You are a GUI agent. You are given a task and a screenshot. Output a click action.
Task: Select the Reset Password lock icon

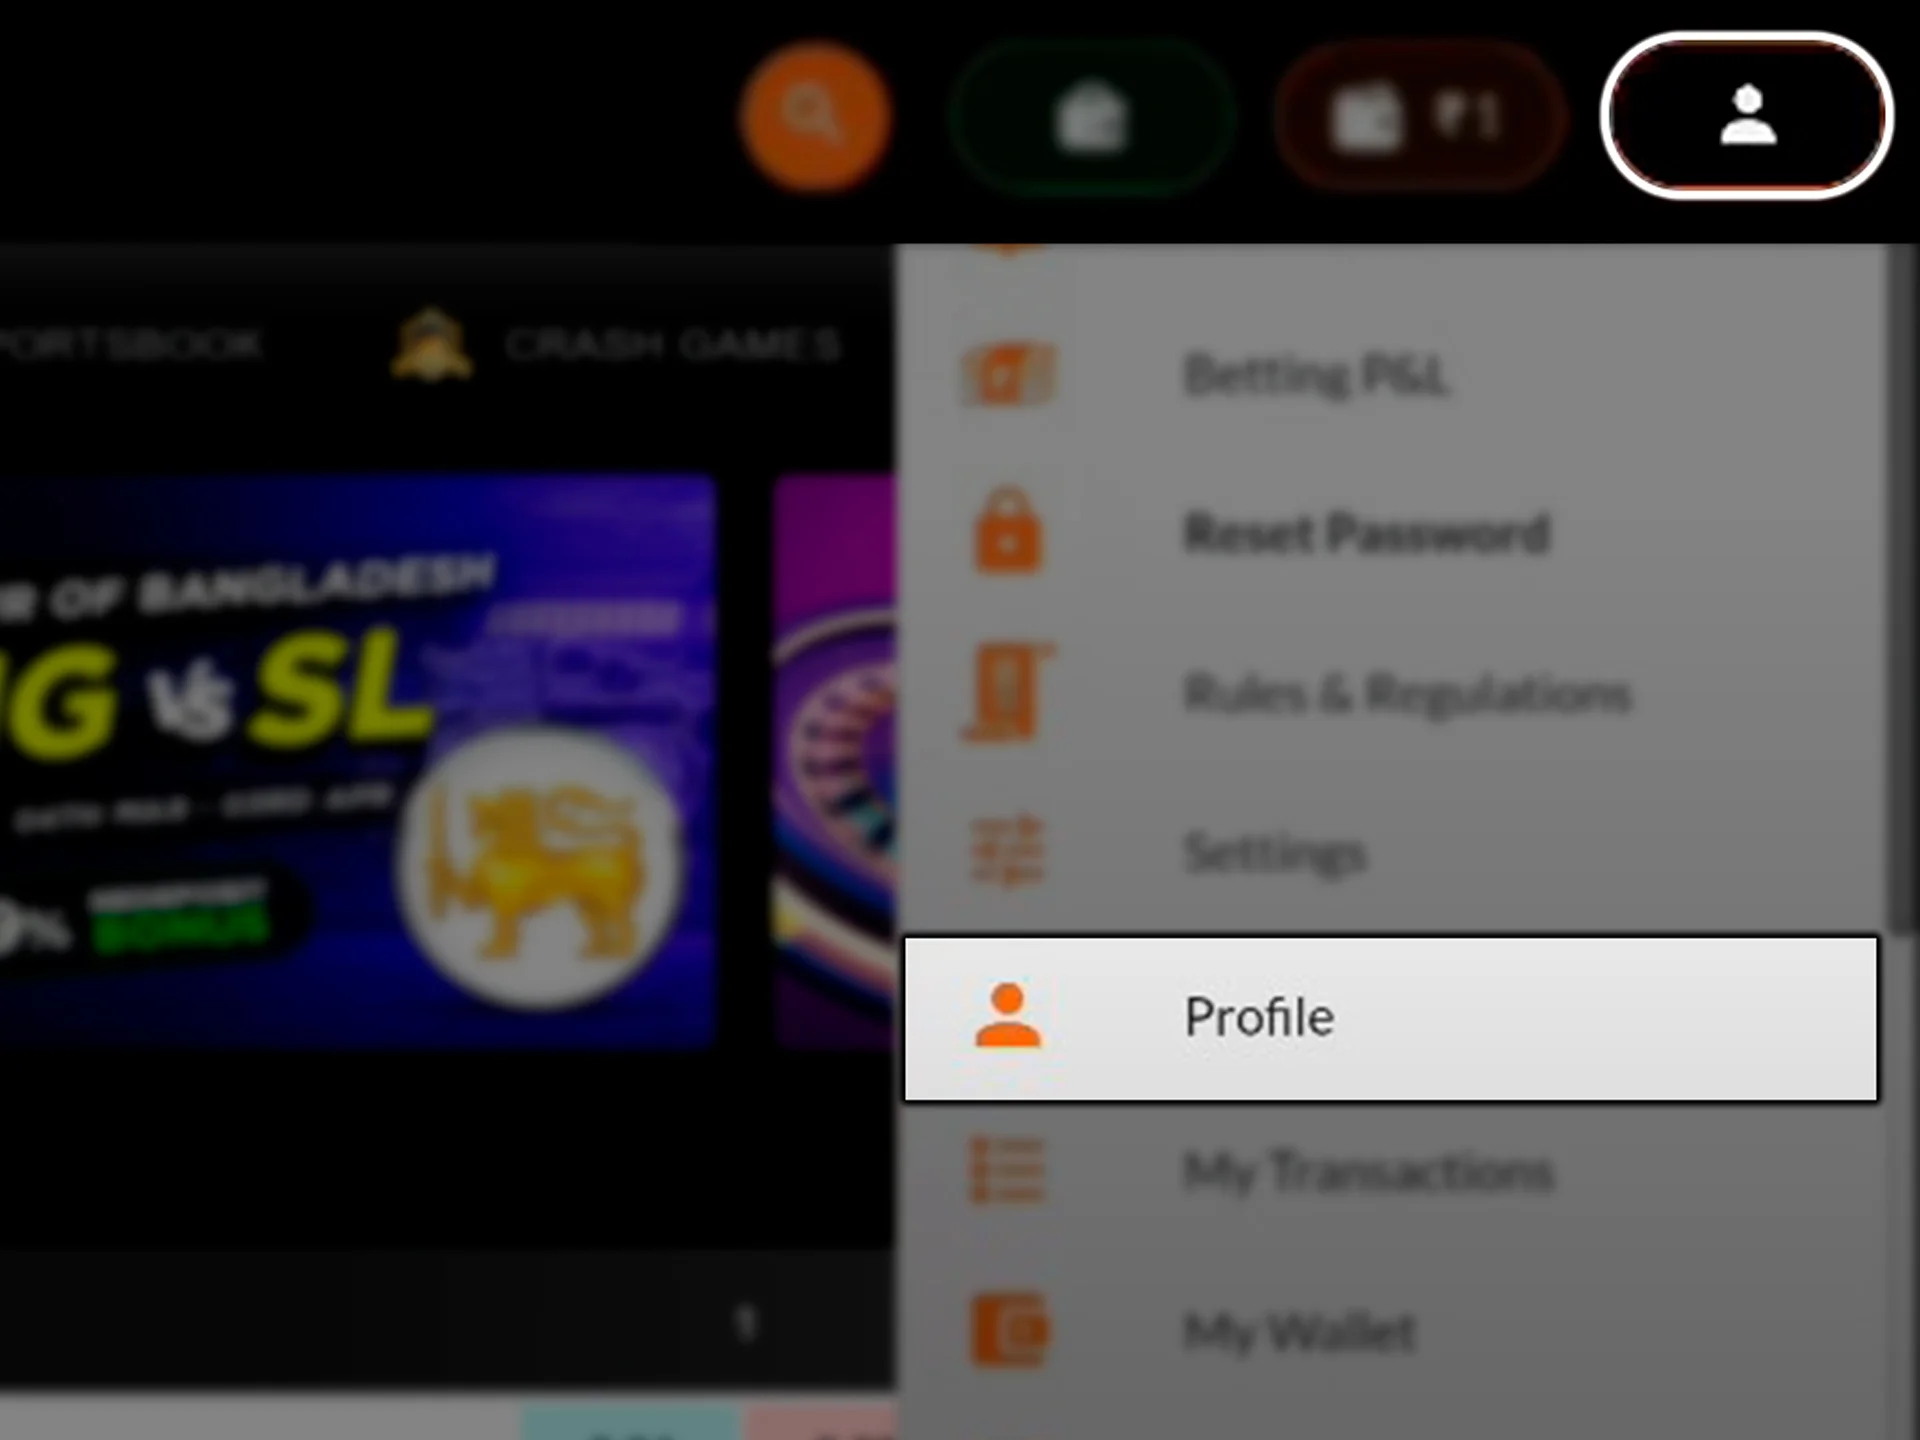click(1005, 532)
